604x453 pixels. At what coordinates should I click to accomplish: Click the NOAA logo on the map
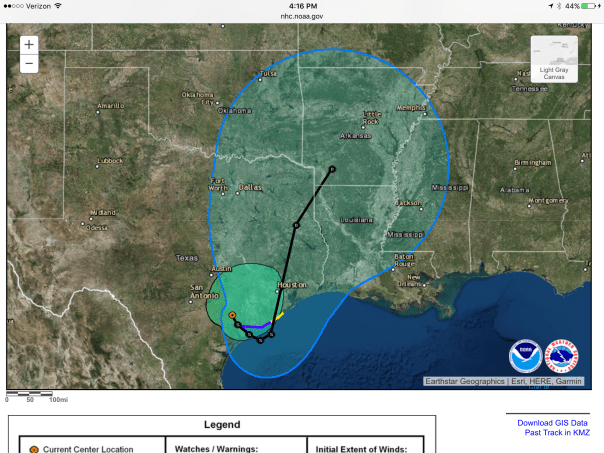click(x=525, y=357)
